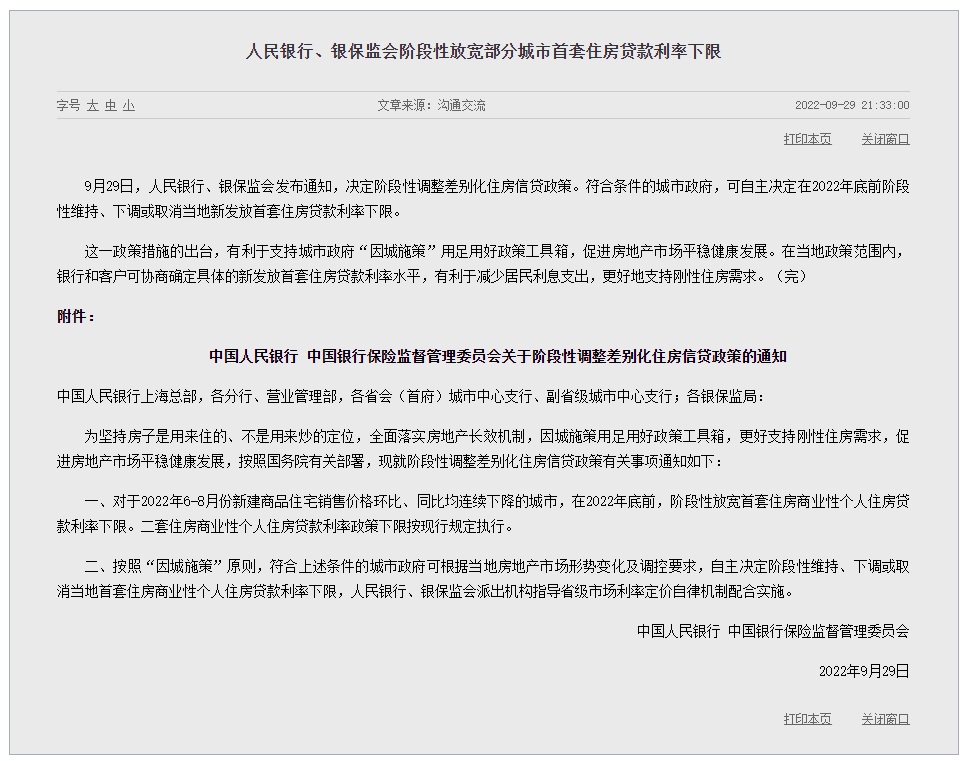The height and width of the screenshot is (761, 965).
Task: Click the 字号 label
Action: pyautogui.click(x=68, y=106)
